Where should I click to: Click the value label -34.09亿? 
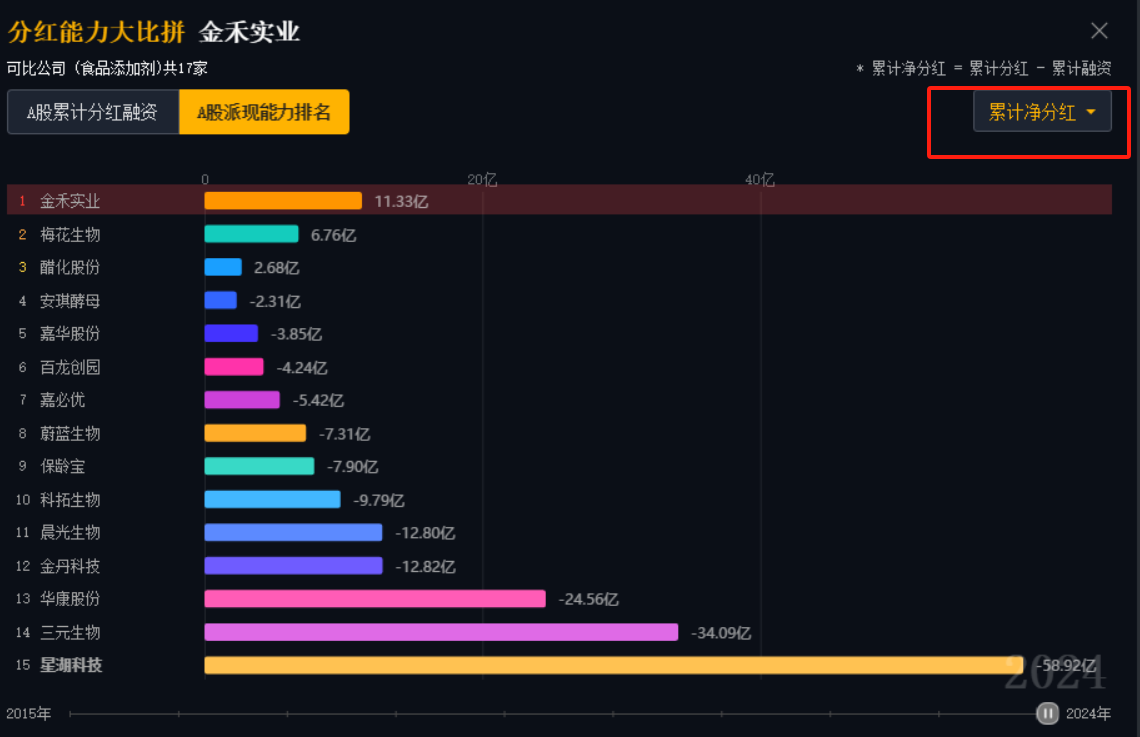click(720, 633)
